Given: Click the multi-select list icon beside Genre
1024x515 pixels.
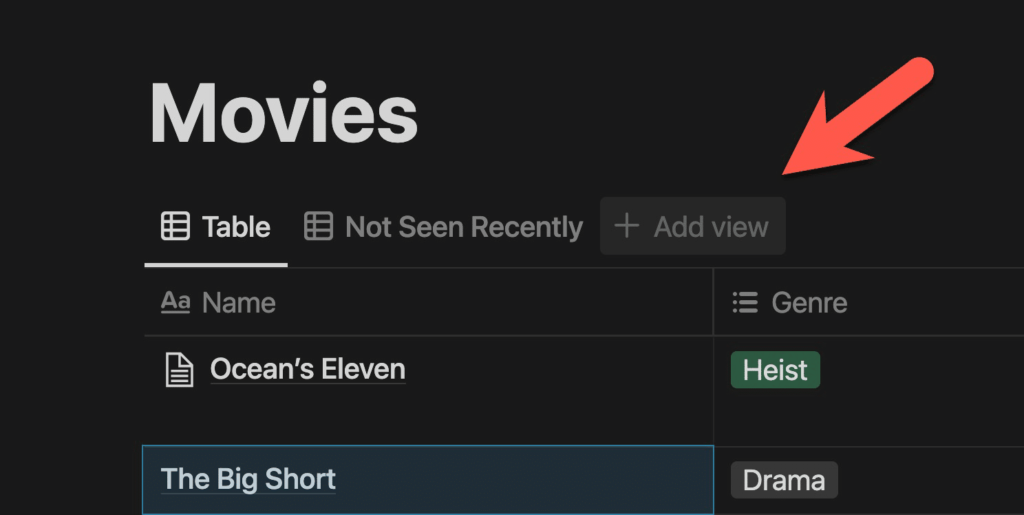Looking at the screenshot, I should tap(745, 302).
